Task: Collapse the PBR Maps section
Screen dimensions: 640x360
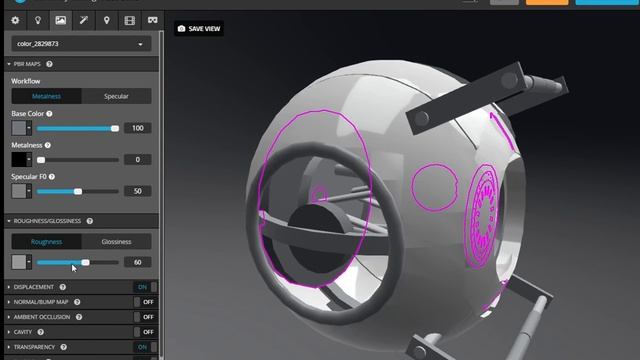Action: pos(9,64)
